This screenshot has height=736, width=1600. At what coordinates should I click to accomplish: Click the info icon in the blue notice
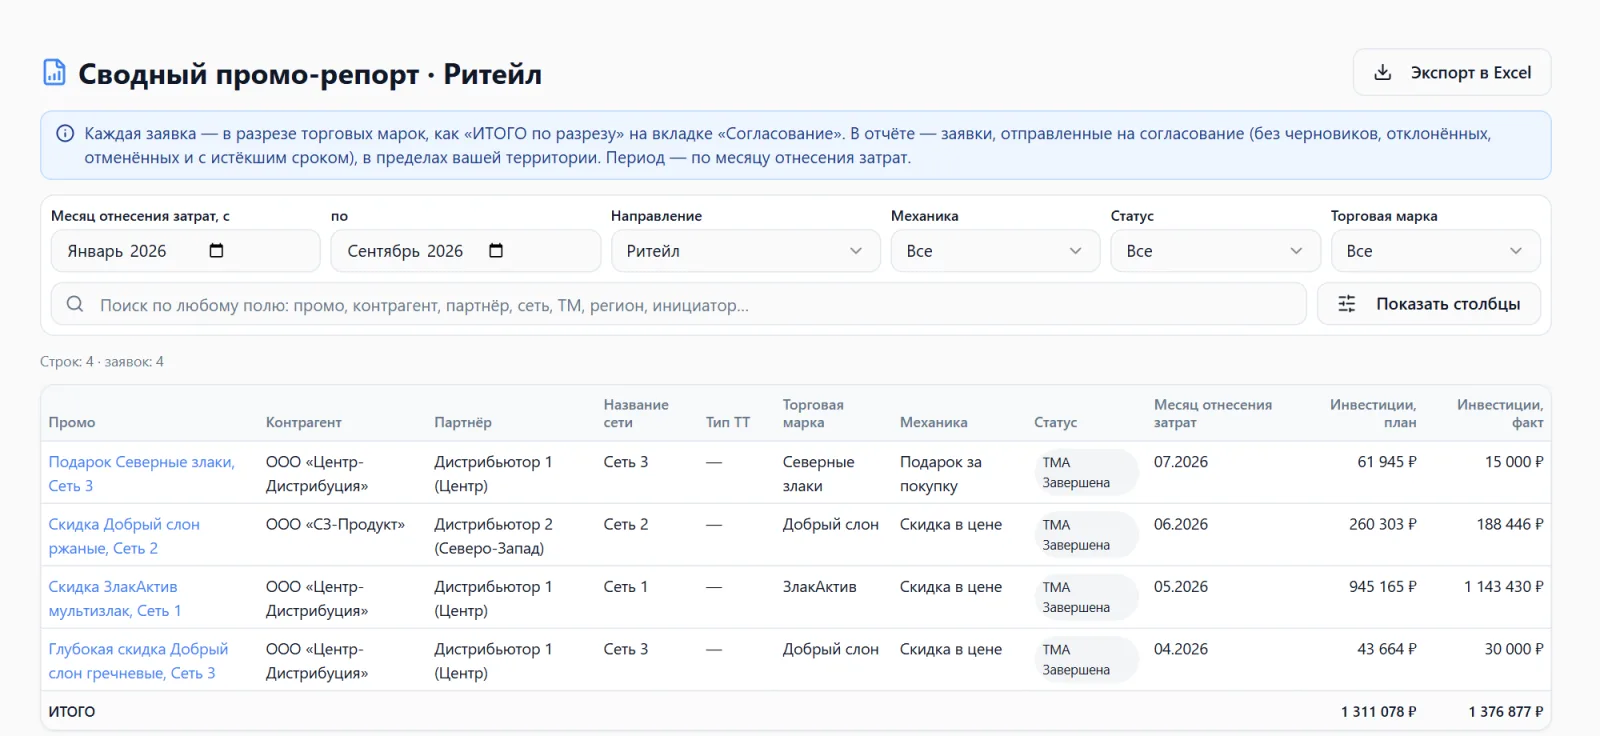[65, 133]
